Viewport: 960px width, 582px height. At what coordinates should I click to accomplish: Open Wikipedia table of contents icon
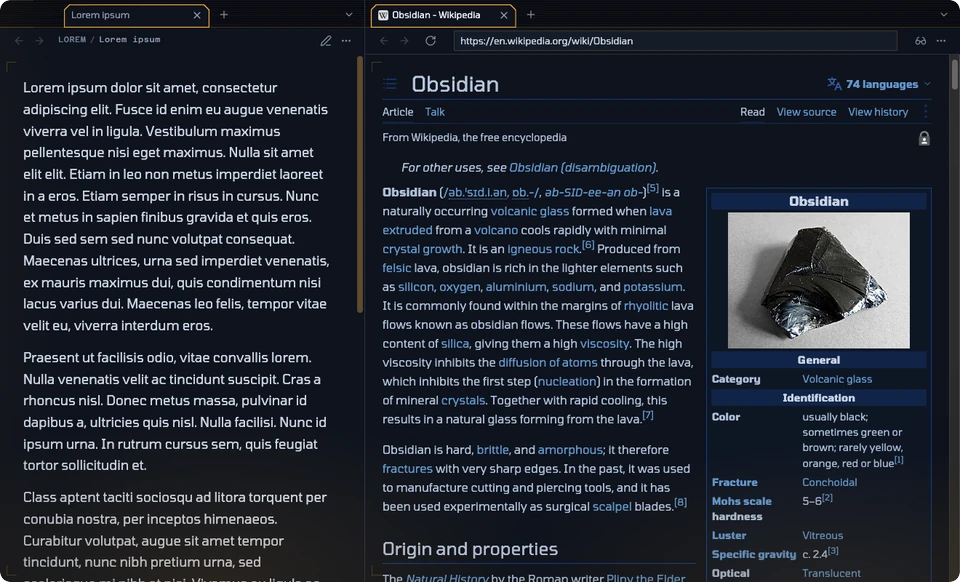[x=390, y=84]
